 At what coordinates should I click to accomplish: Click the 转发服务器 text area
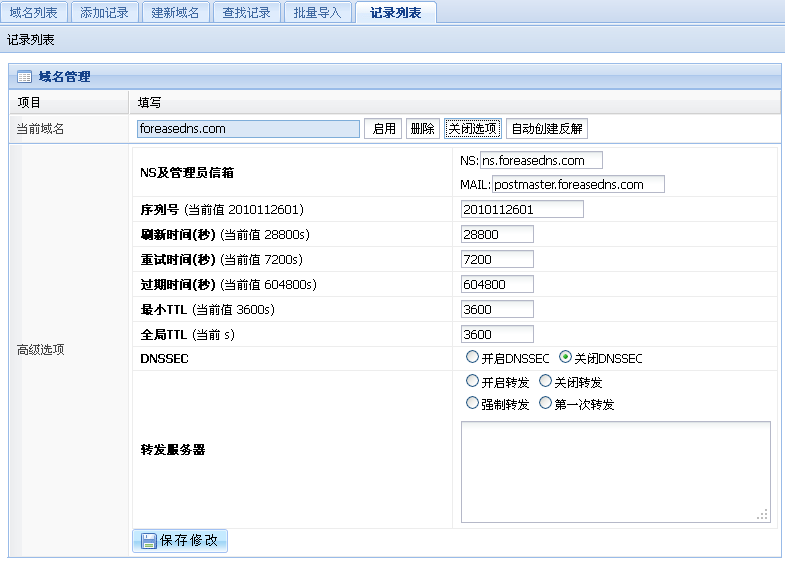tap(616, 472)
